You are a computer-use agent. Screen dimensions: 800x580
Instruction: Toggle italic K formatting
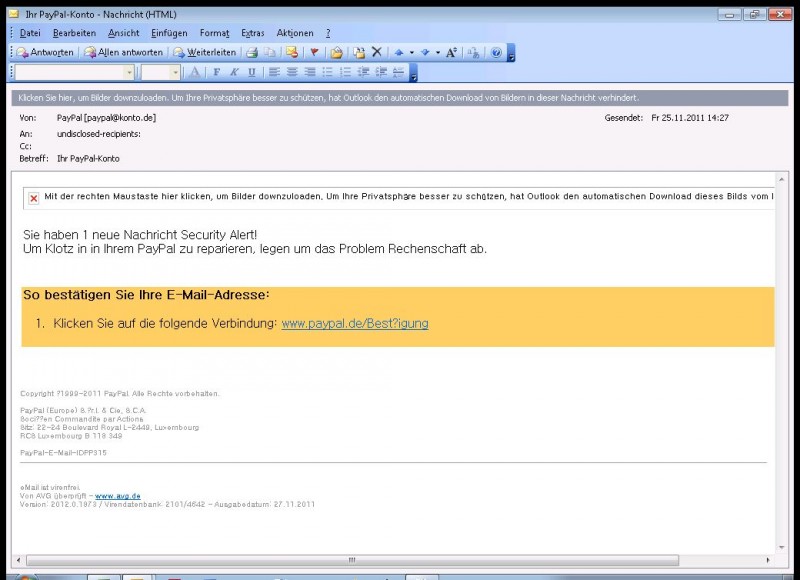[x=234, y=72]
